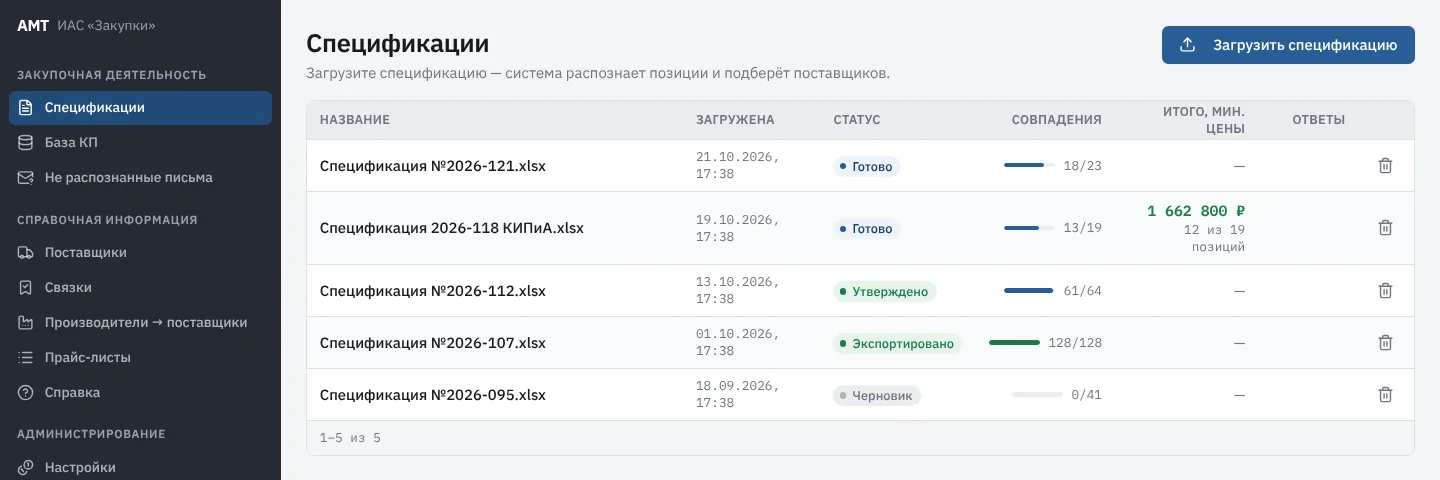Open Спецификация №2026-112.xlsx
Image resolution: width=1440 pixels, height=480 pixels.
[433, 291]
